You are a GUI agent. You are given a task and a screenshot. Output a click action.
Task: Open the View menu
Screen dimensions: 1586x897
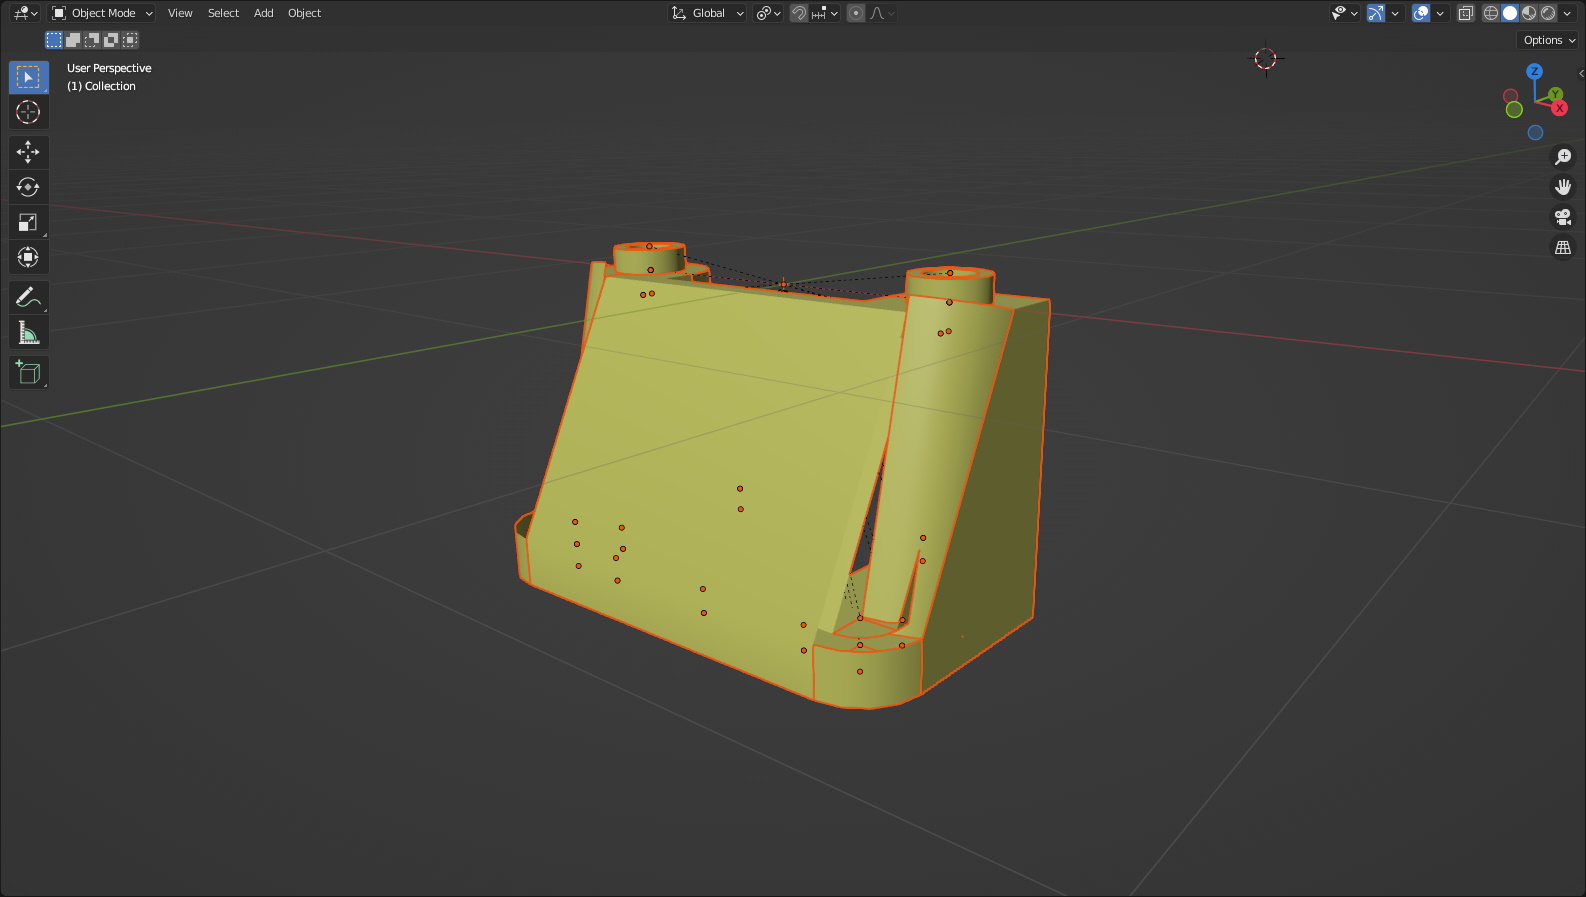tap(180, 13)
